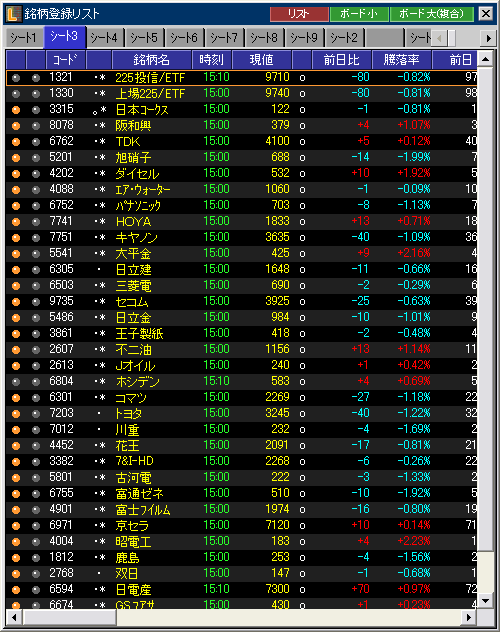Sort by the 騰落率 column header
Image resolution: width=500 pixels, height=632 pixels.
pos(401,60)
